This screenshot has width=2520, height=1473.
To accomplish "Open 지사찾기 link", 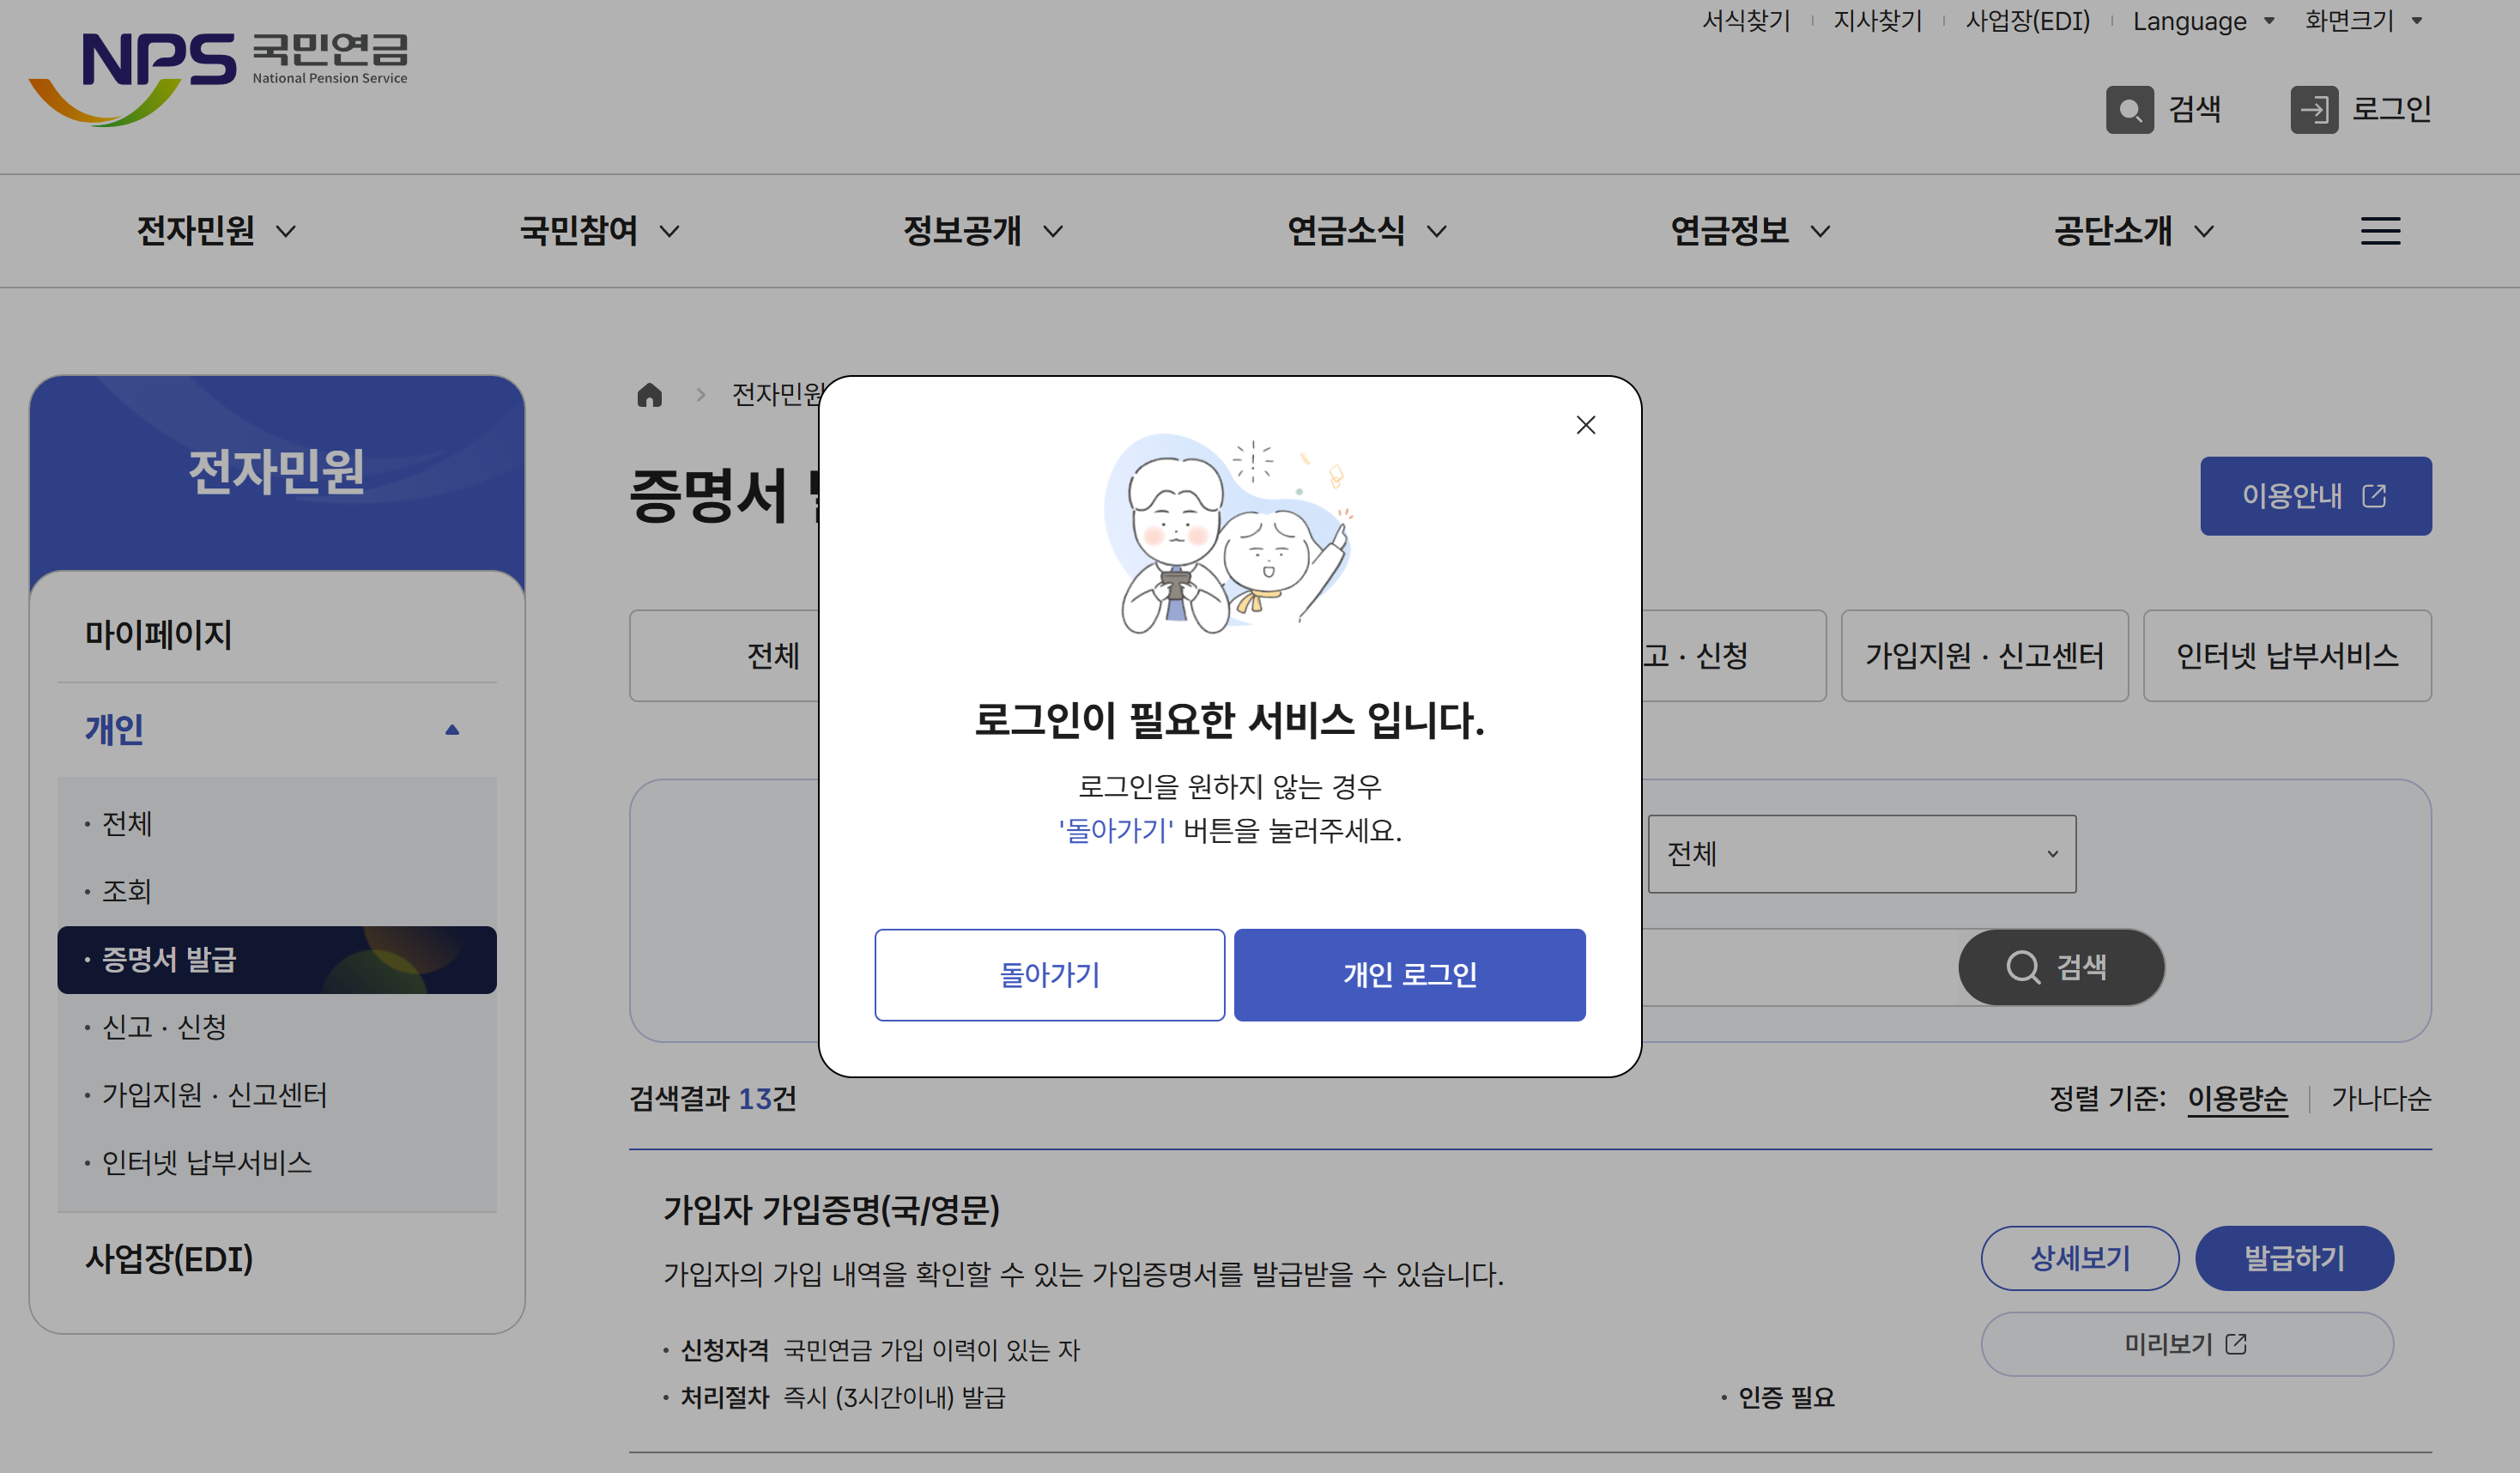I will 1877,21.
